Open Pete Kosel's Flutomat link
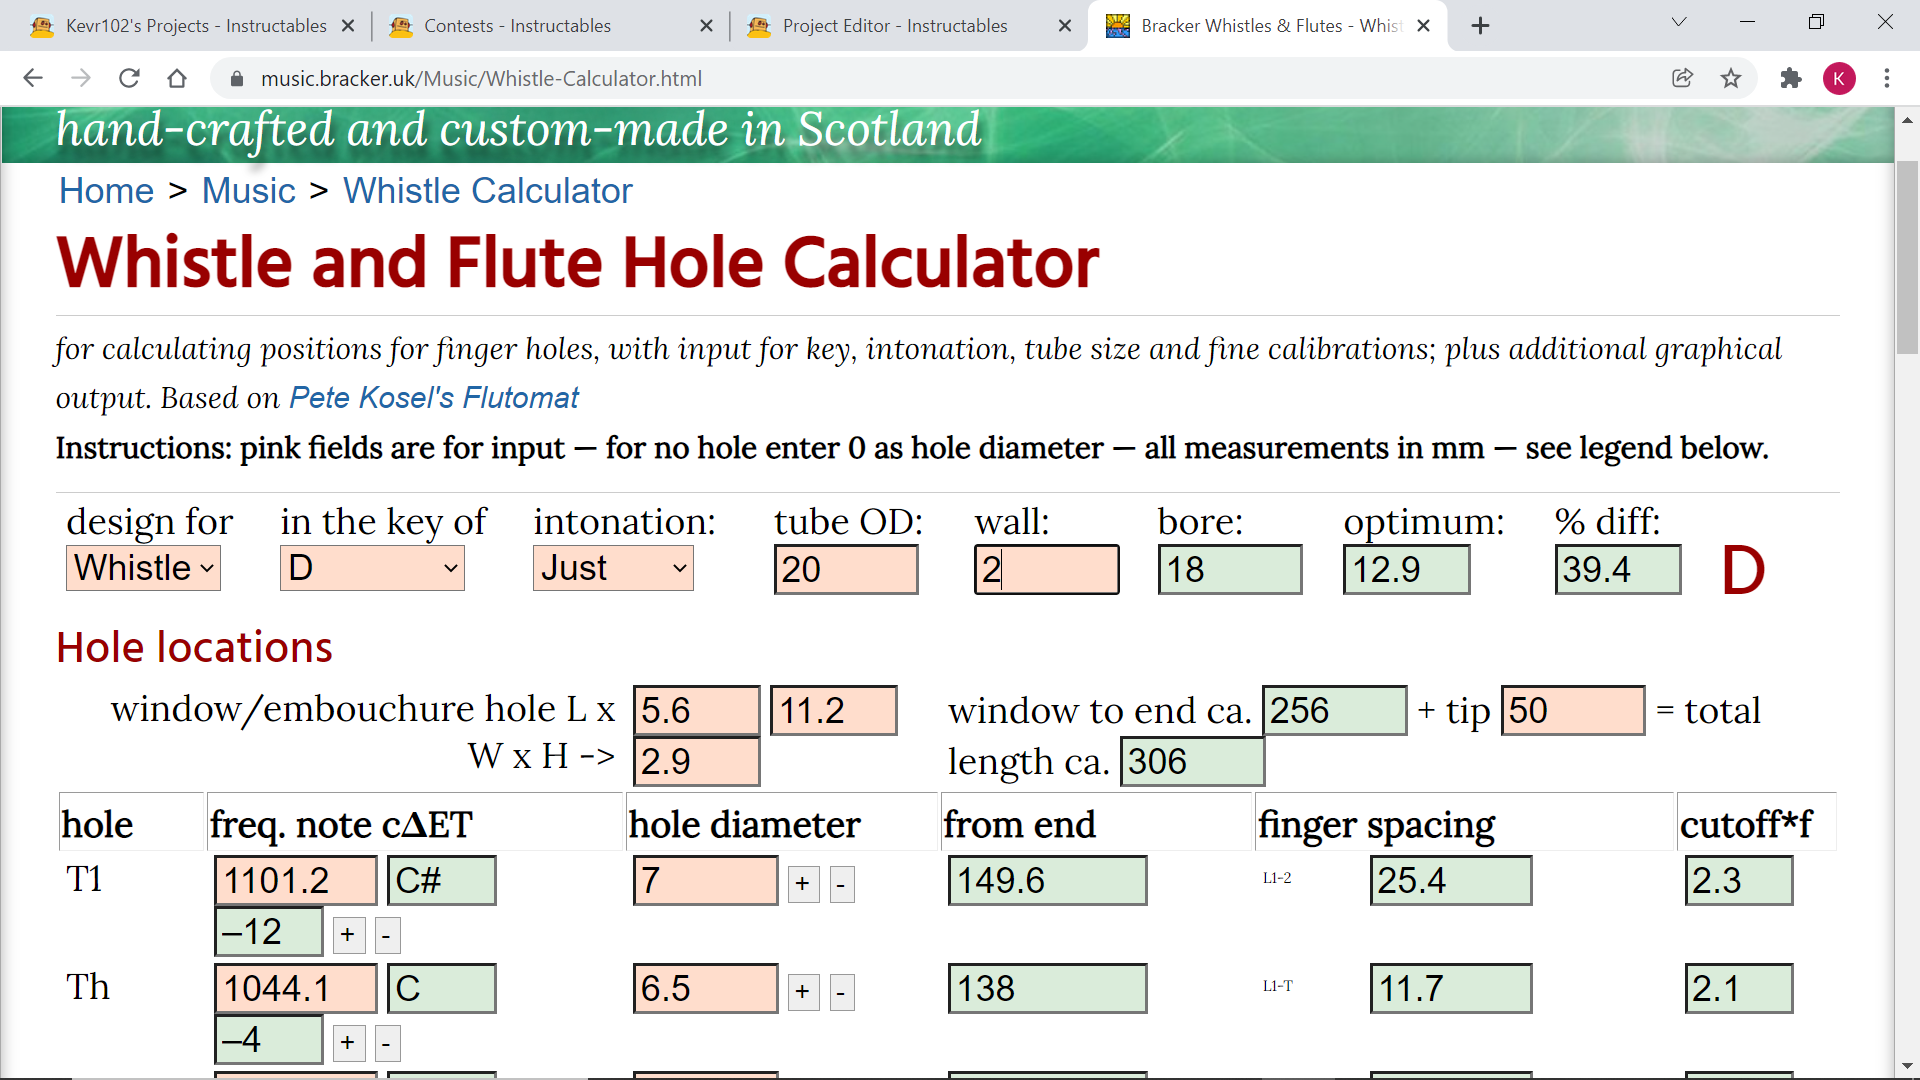1920x1080 pixels. 434,398
